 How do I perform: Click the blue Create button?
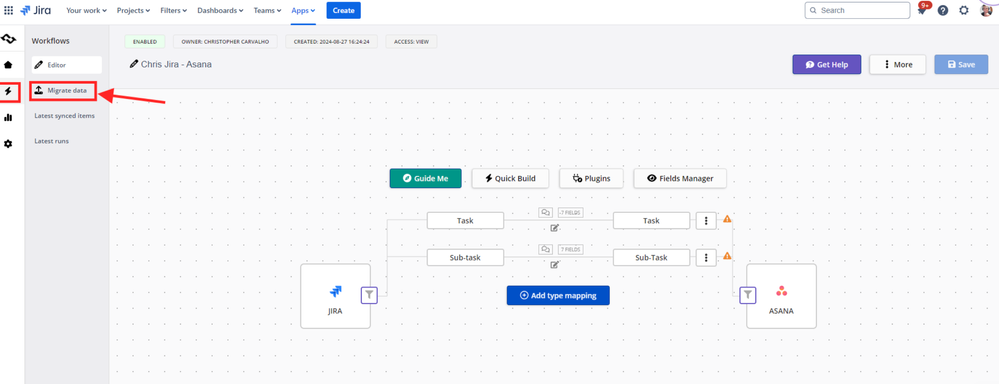(343, 10)
